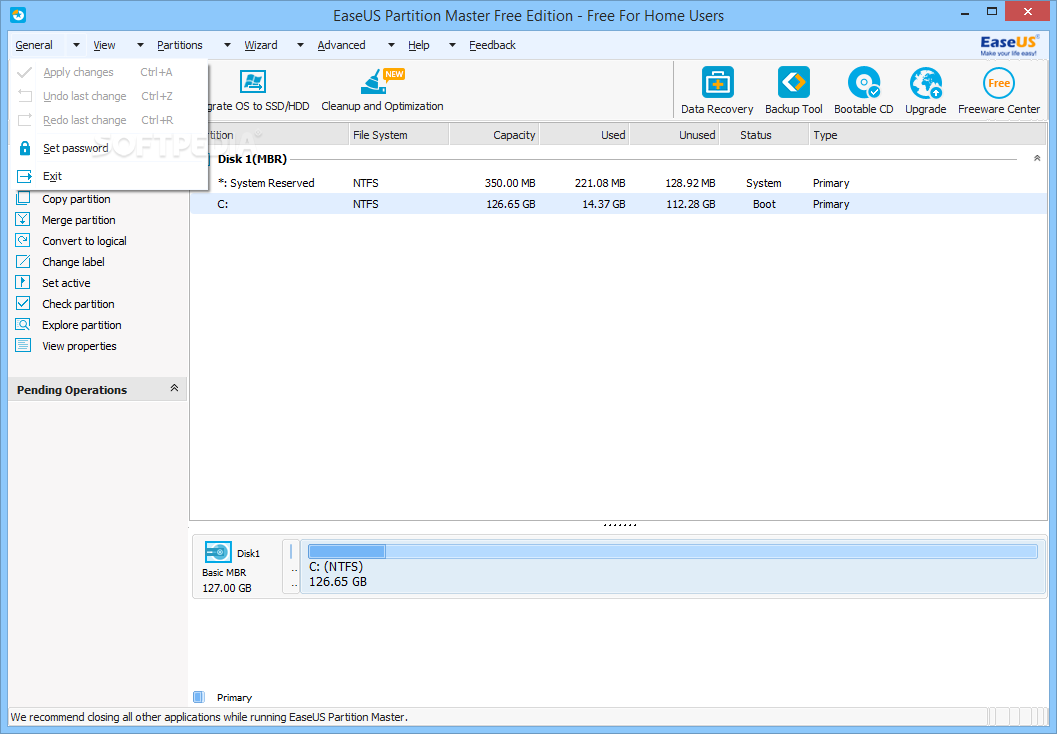
Task: Collapse the Pending Operations panel
Action: pyautogui.click(x=174, y=388)
